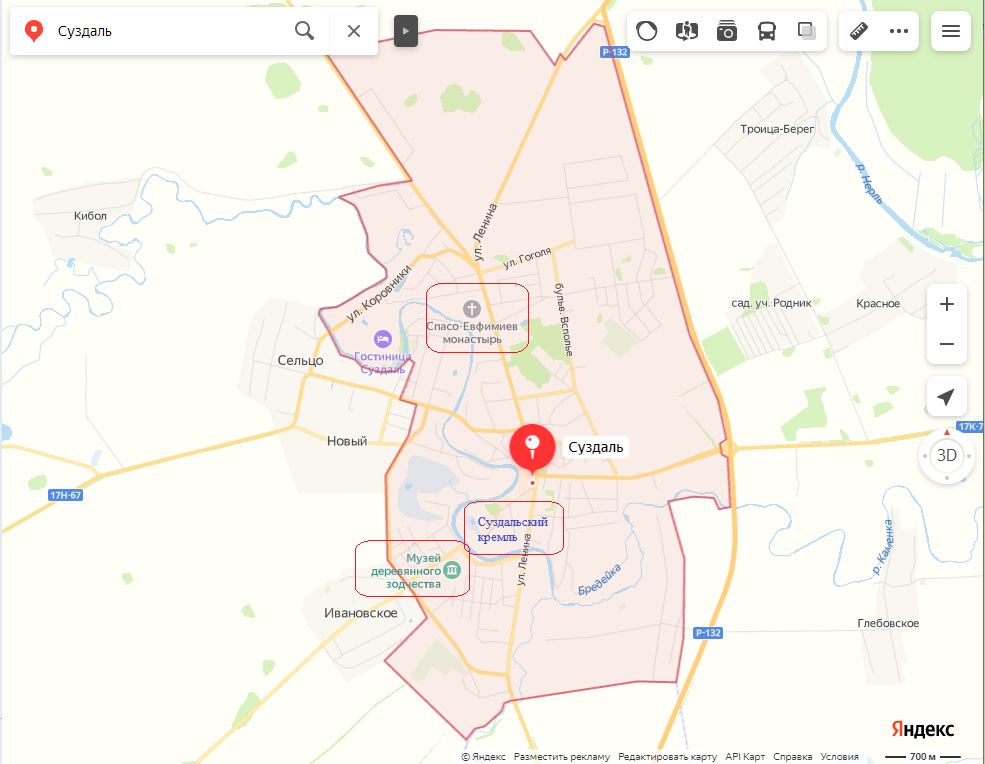Screen dimensions: 985x764
Task: Open Справка link
Action: (x=793, y=756)
